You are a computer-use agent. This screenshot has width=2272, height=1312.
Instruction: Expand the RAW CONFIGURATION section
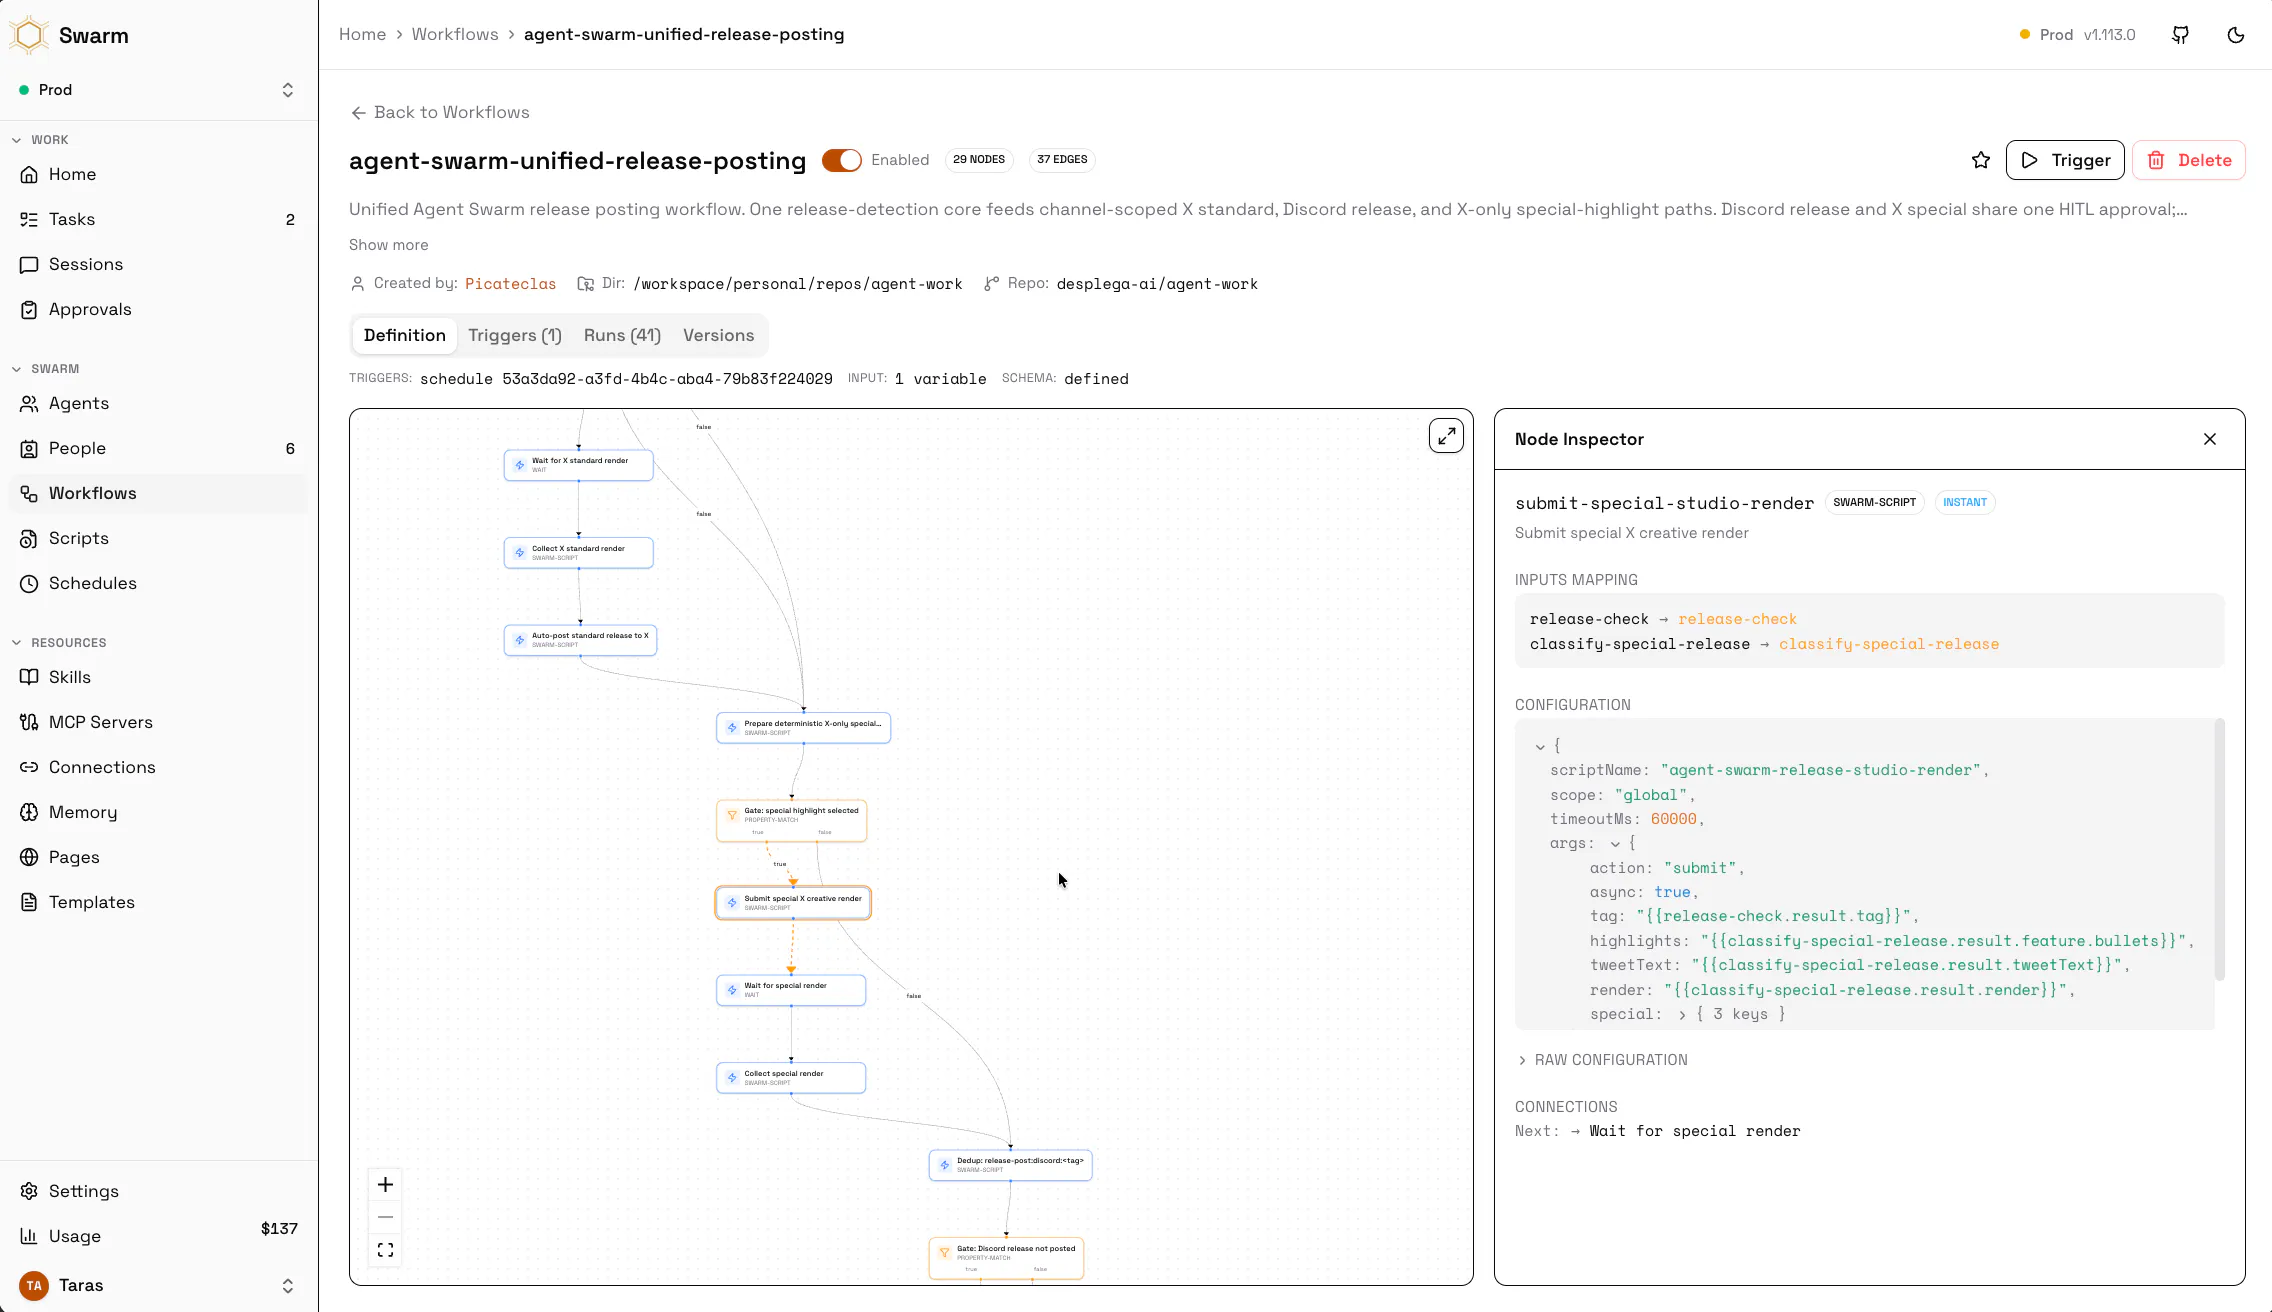pyautogui.click(x=1601, y=1060)
